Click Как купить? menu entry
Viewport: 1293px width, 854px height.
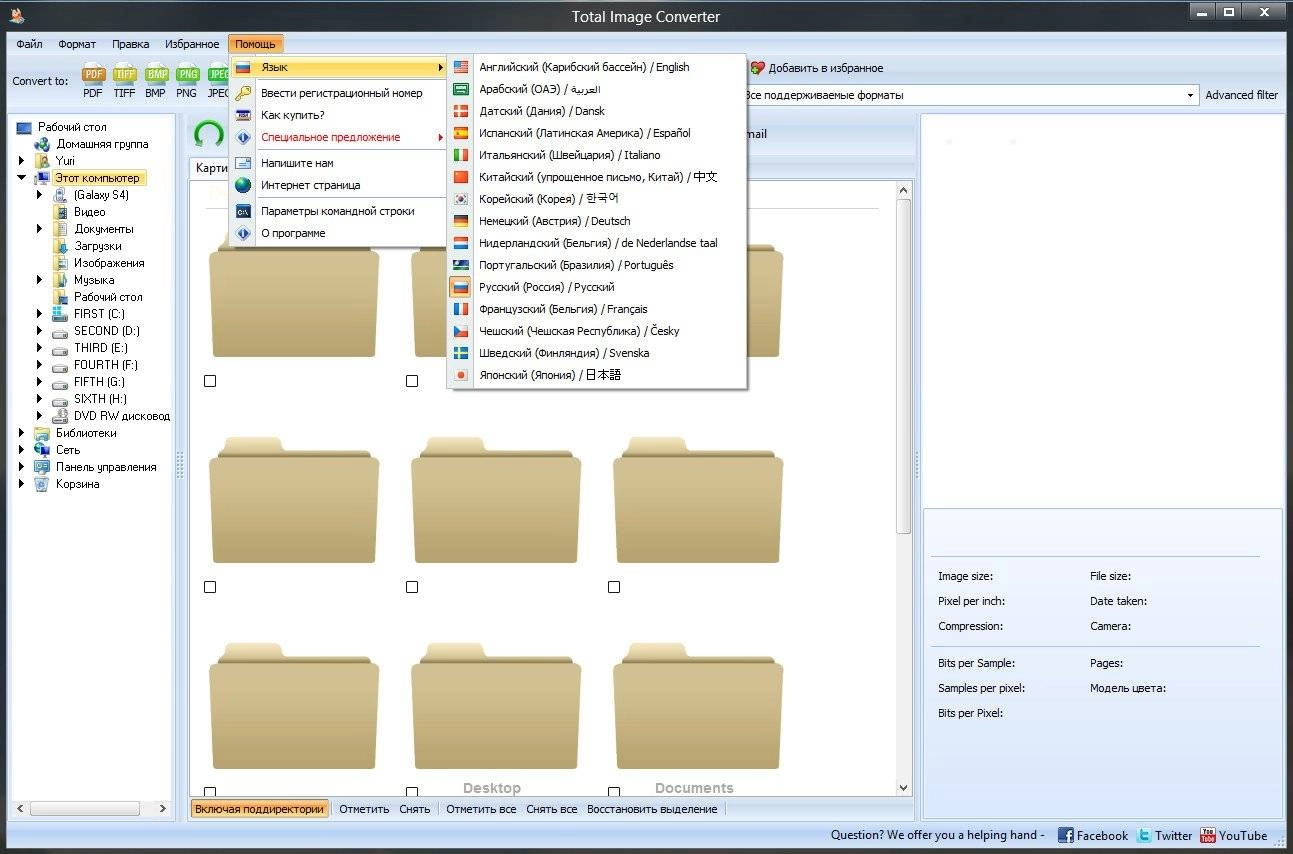[x=338, y=115]
